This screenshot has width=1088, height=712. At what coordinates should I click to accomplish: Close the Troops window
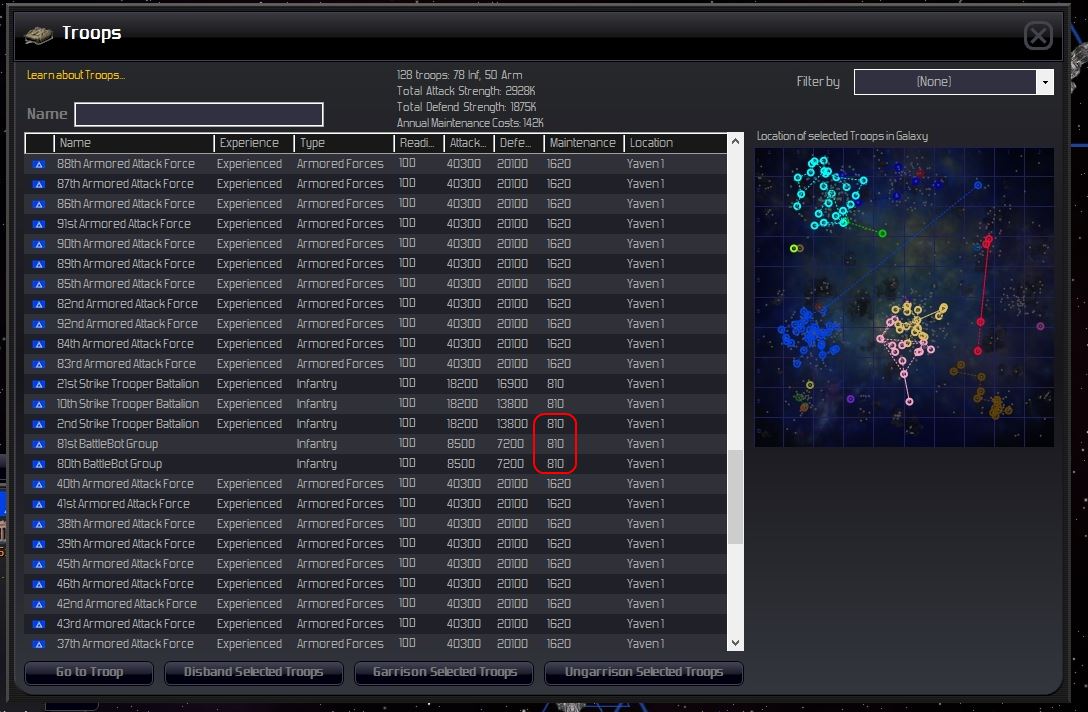[1038, 35]
